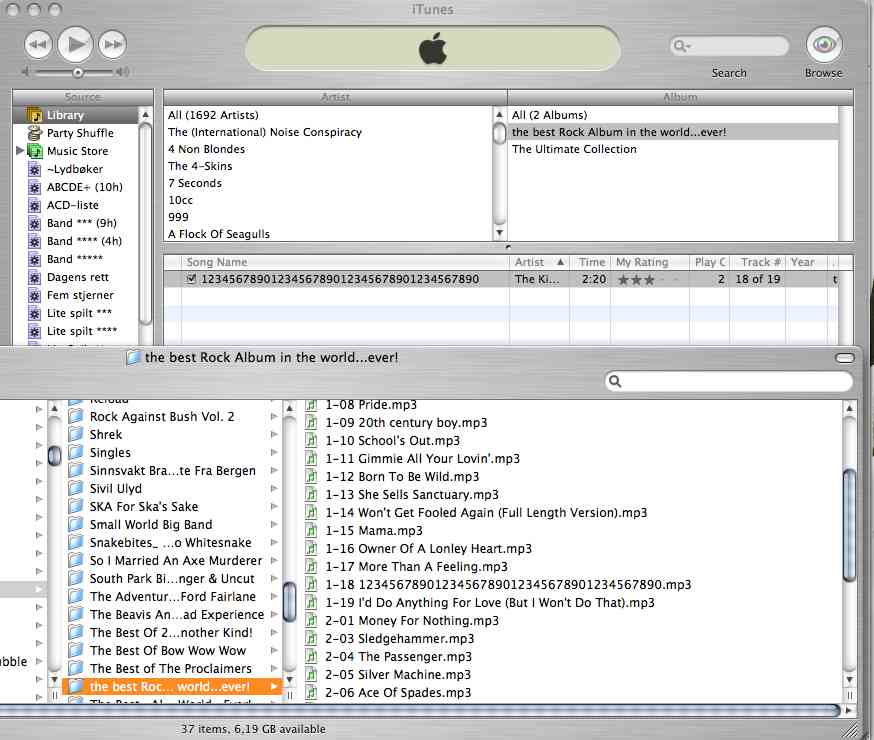Image resolution: width=874 pixels, height=740 pixels.
Task: Select file 2-01 Money For Nothing.mp3
Action: pos(412,620)
